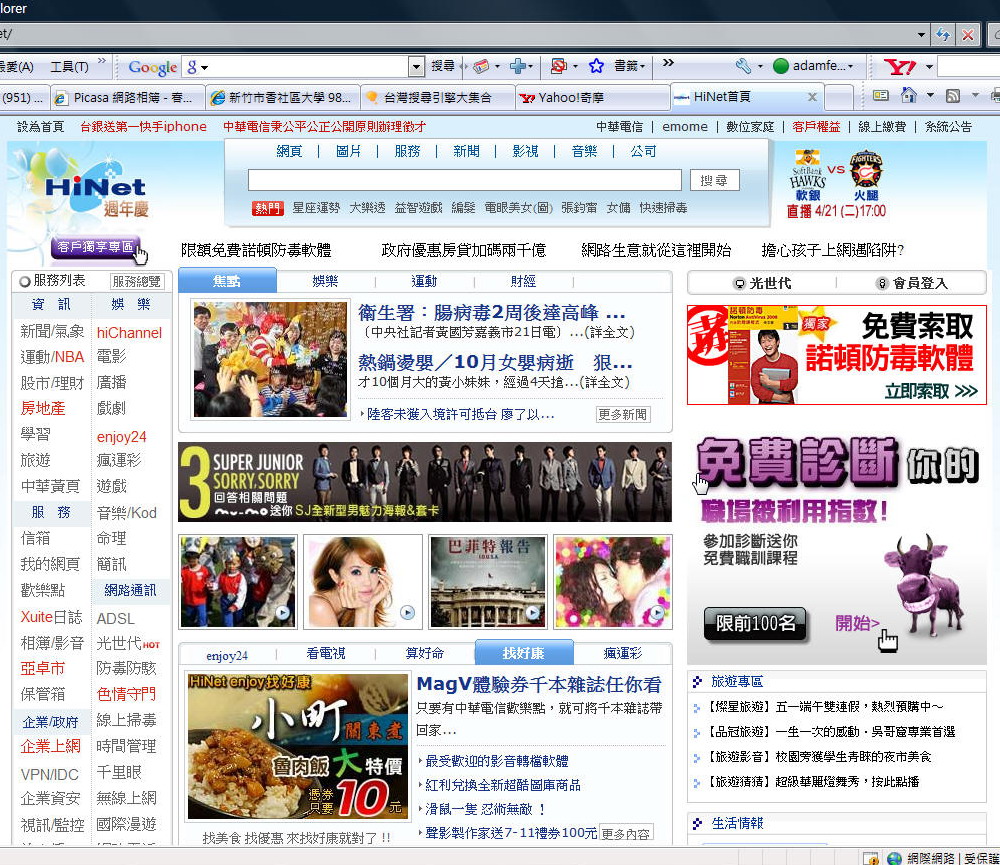
Task: Click the Google toolbar wrench settings icon
Action: point(743,66)
